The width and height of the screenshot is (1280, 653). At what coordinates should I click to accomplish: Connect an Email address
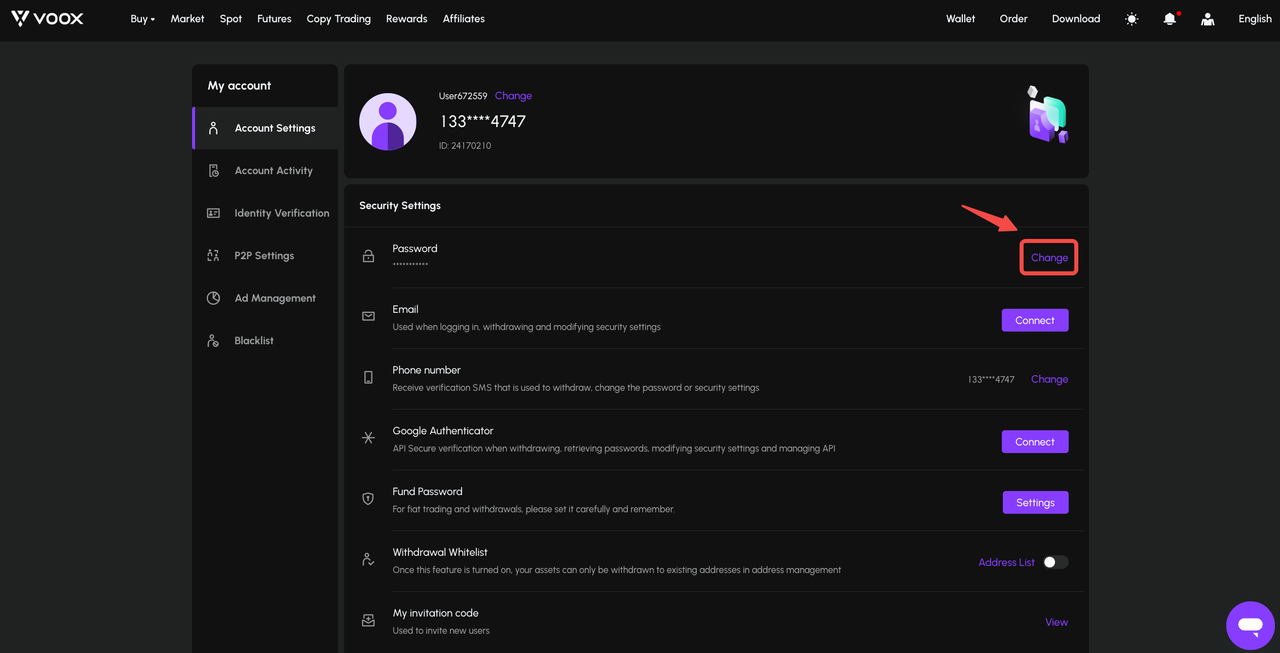tap(1035, 320)
